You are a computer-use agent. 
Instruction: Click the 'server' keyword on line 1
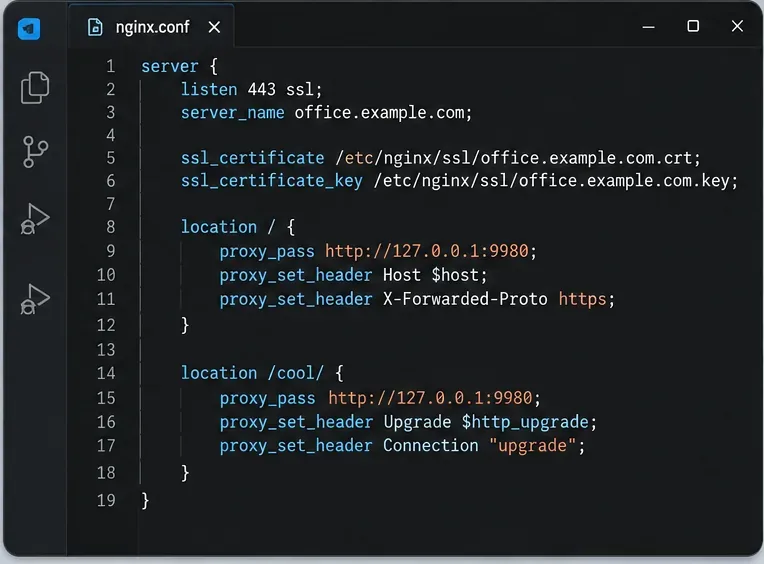pos(170,66)
